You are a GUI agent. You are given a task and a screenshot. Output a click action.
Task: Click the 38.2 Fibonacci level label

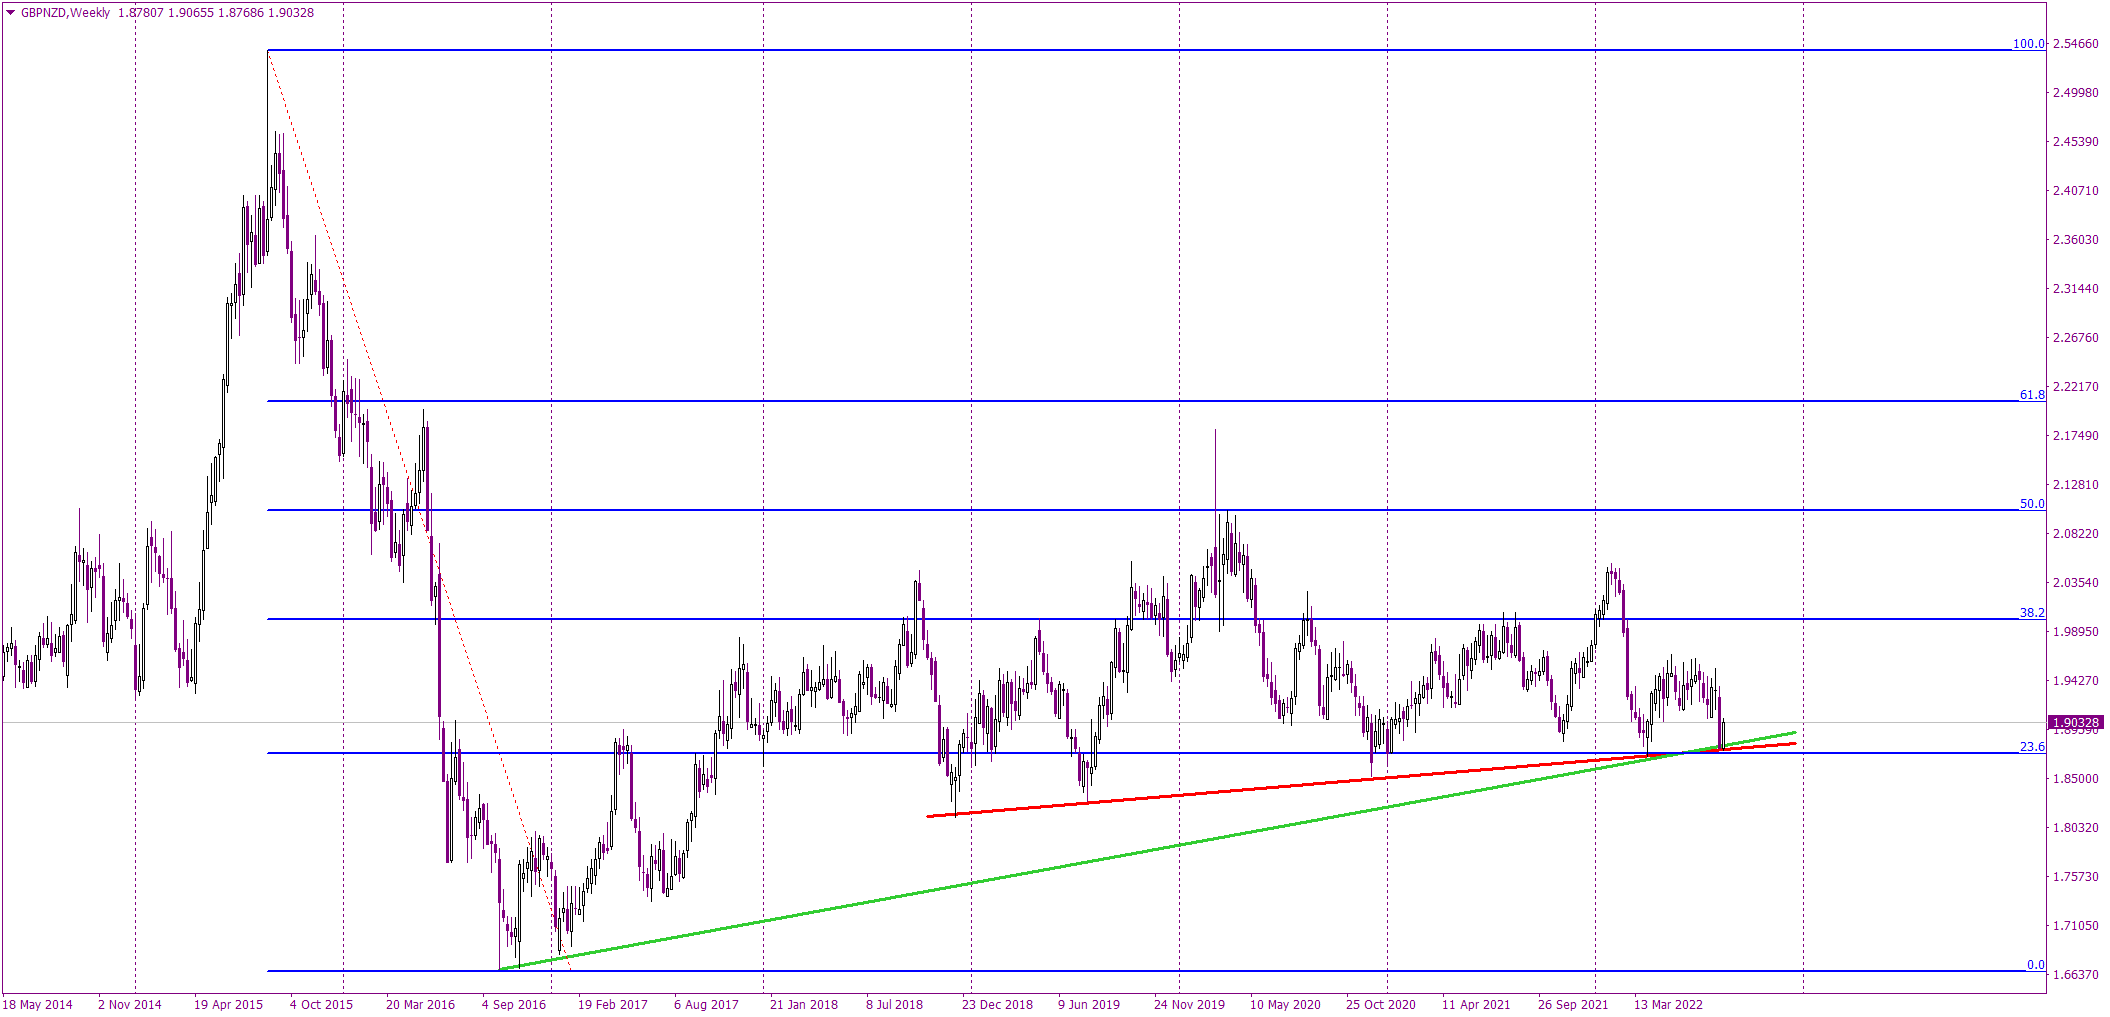click(x=2032, y=613)
